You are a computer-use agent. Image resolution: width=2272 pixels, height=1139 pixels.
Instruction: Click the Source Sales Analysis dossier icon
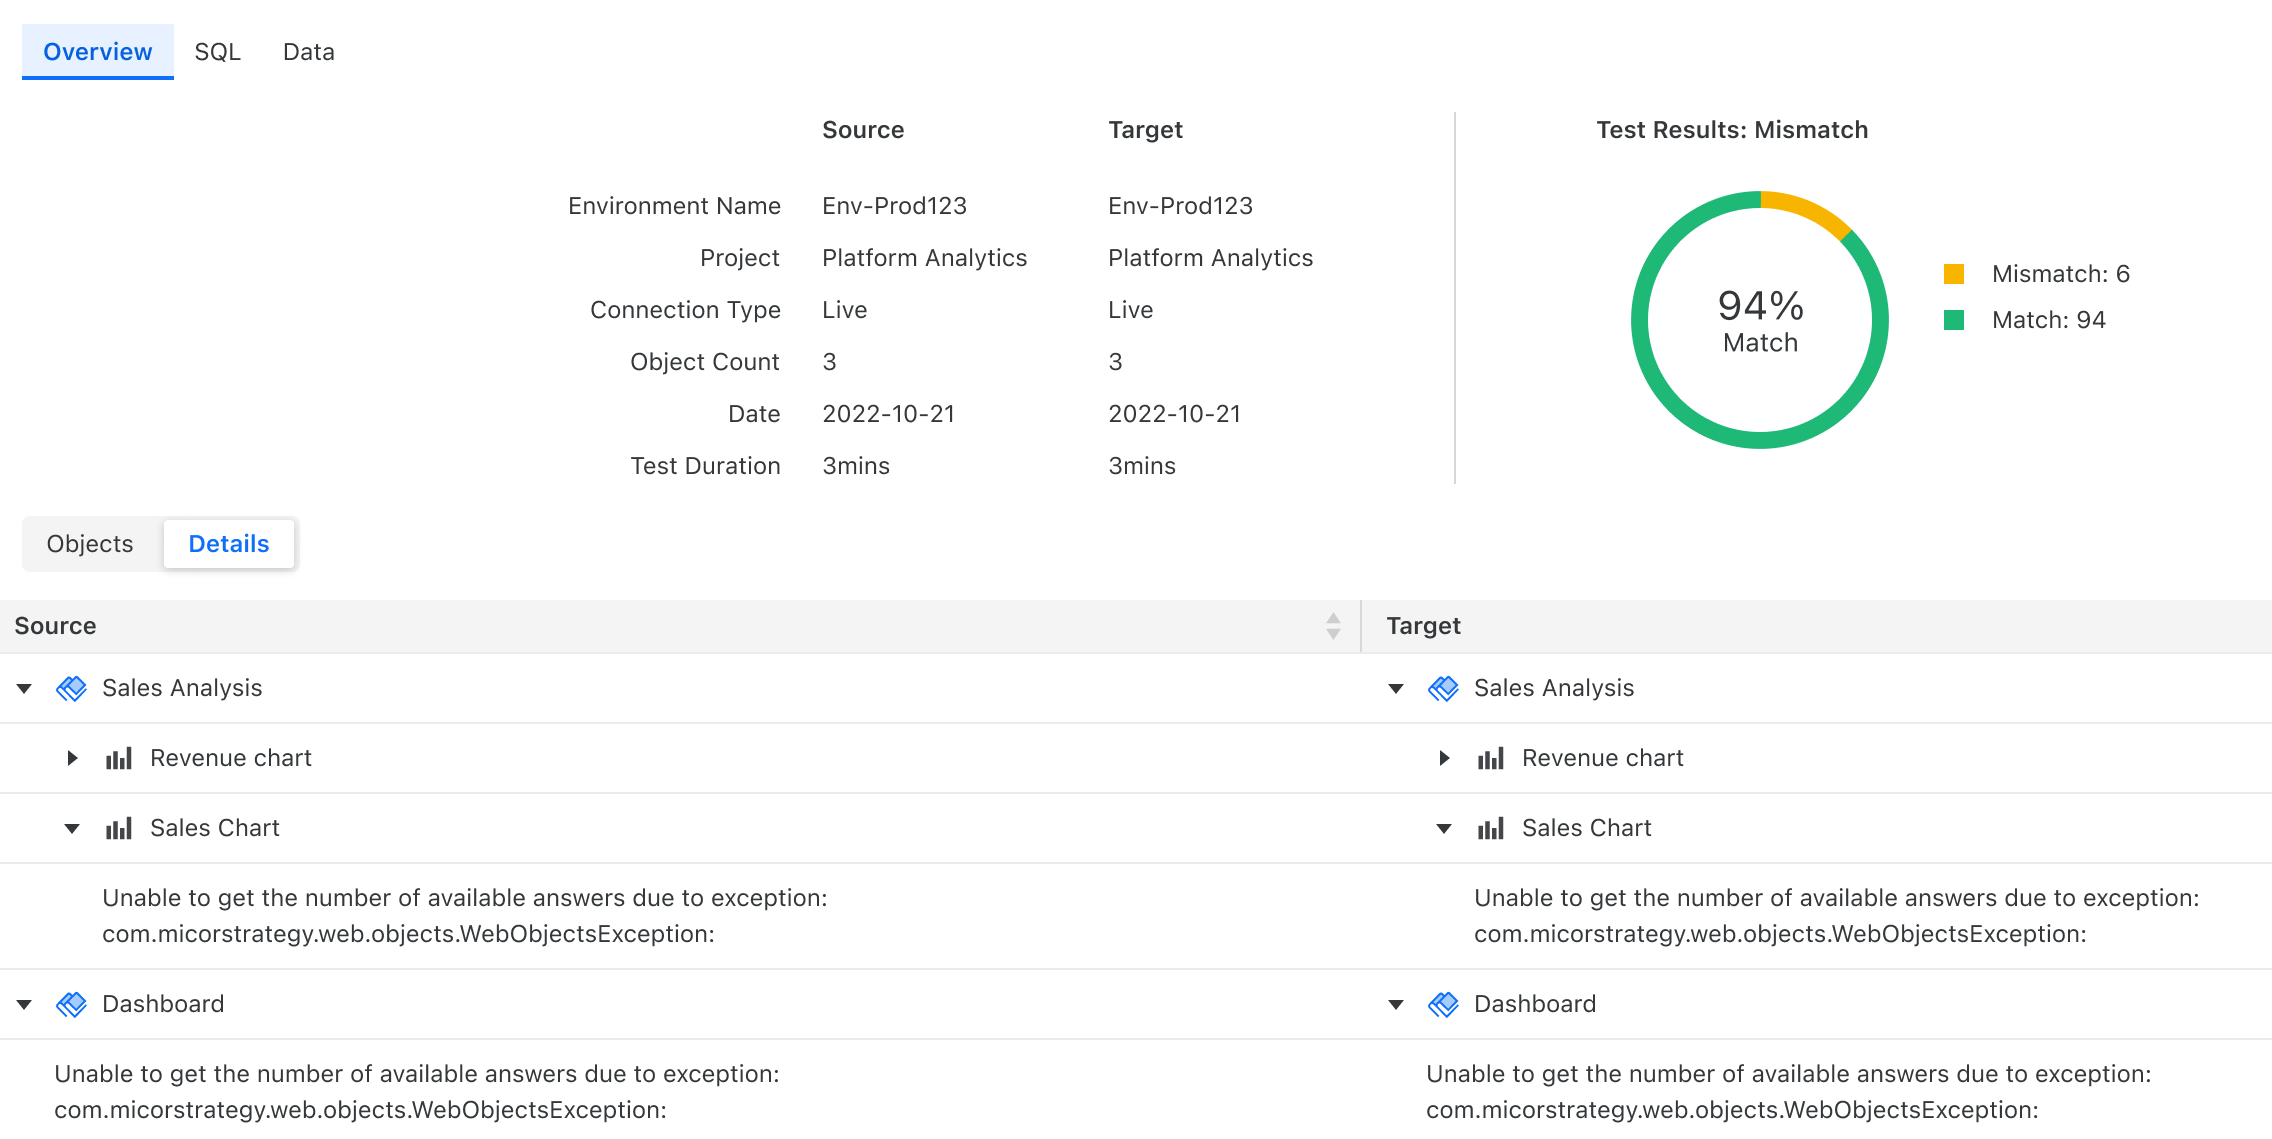71,688
